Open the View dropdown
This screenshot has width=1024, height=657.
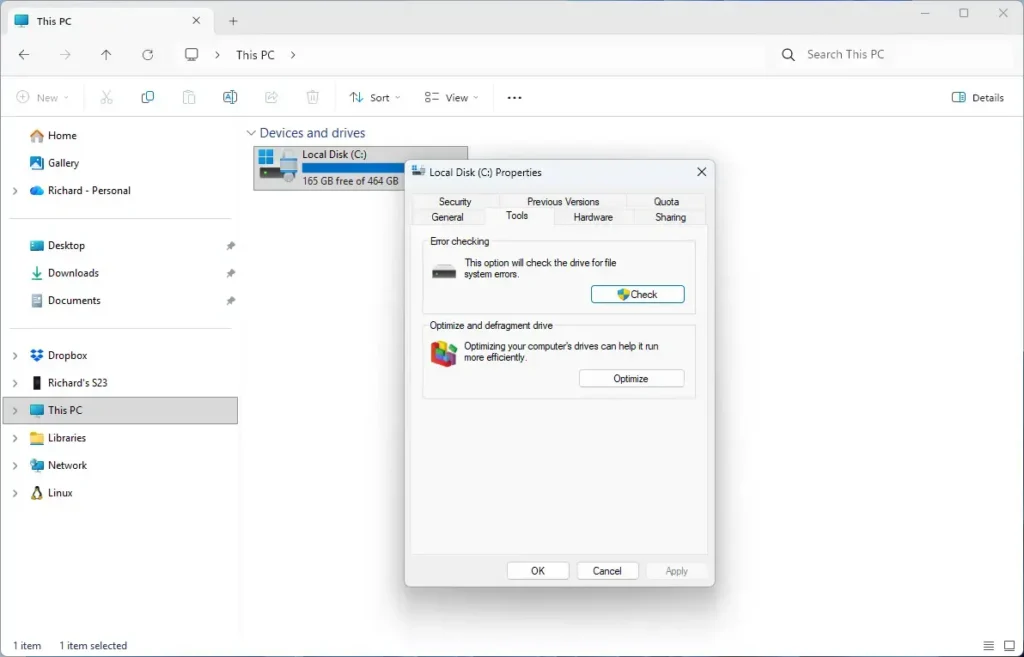click(x=451, y=97)
